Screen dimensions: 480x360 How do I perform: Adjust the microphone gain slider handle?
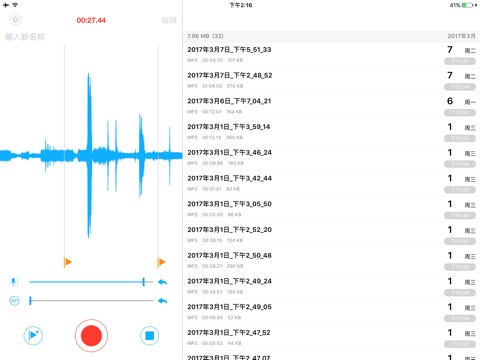tap(143, 282)
